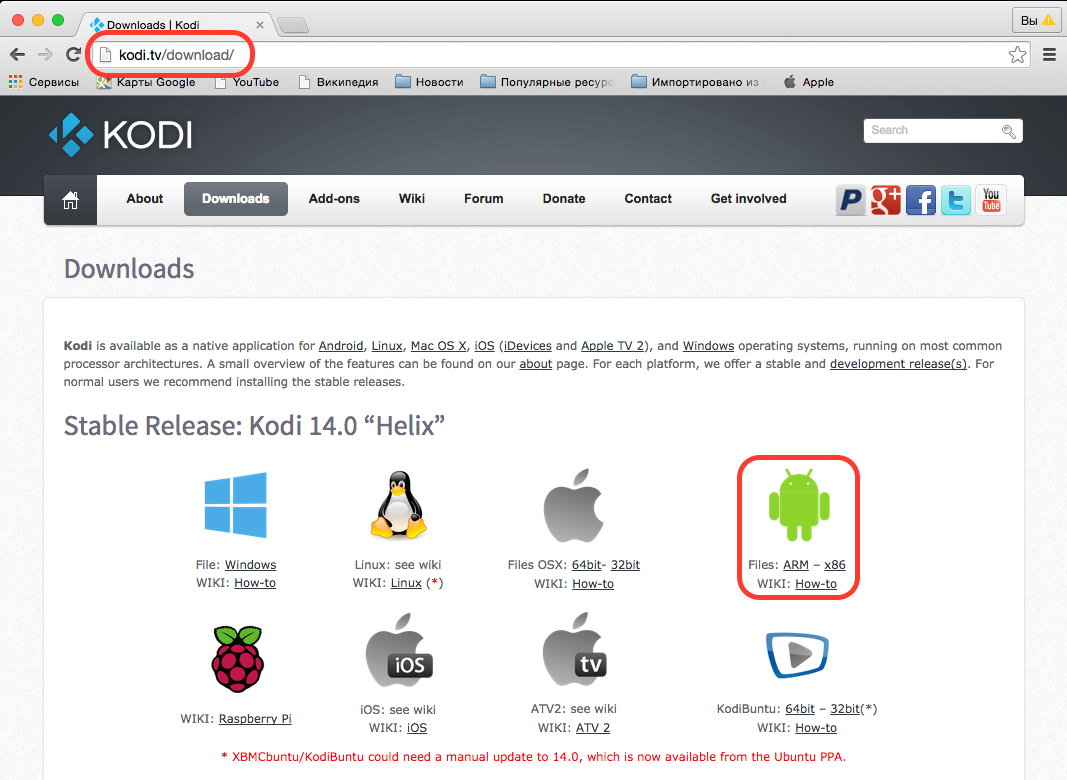
Task: Open the Apple bookmark
Action: tap(809, 82)
